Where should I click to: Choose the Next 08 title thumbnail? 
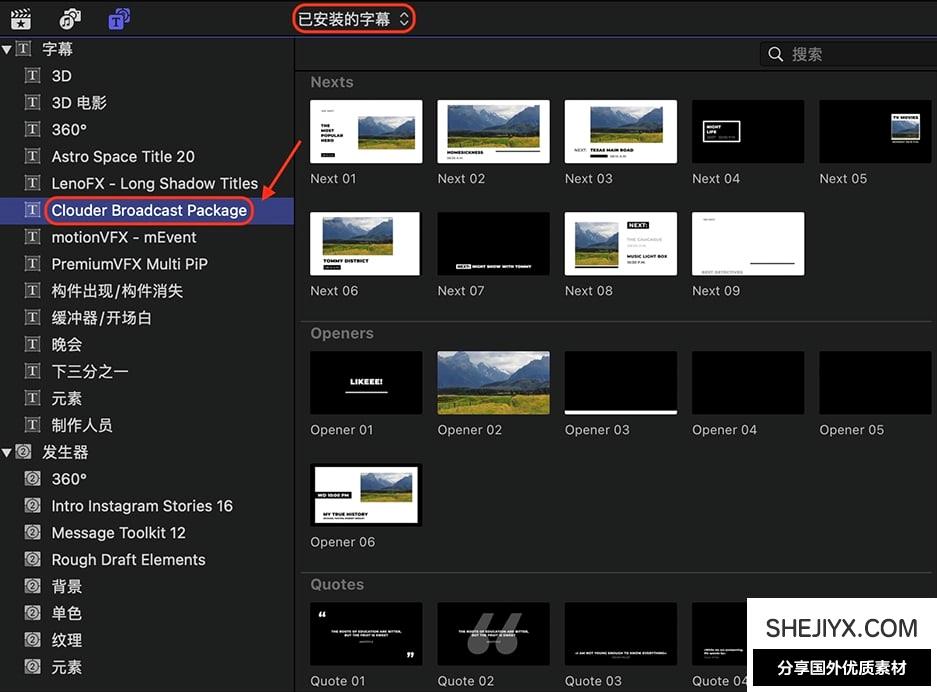[620, 244]
